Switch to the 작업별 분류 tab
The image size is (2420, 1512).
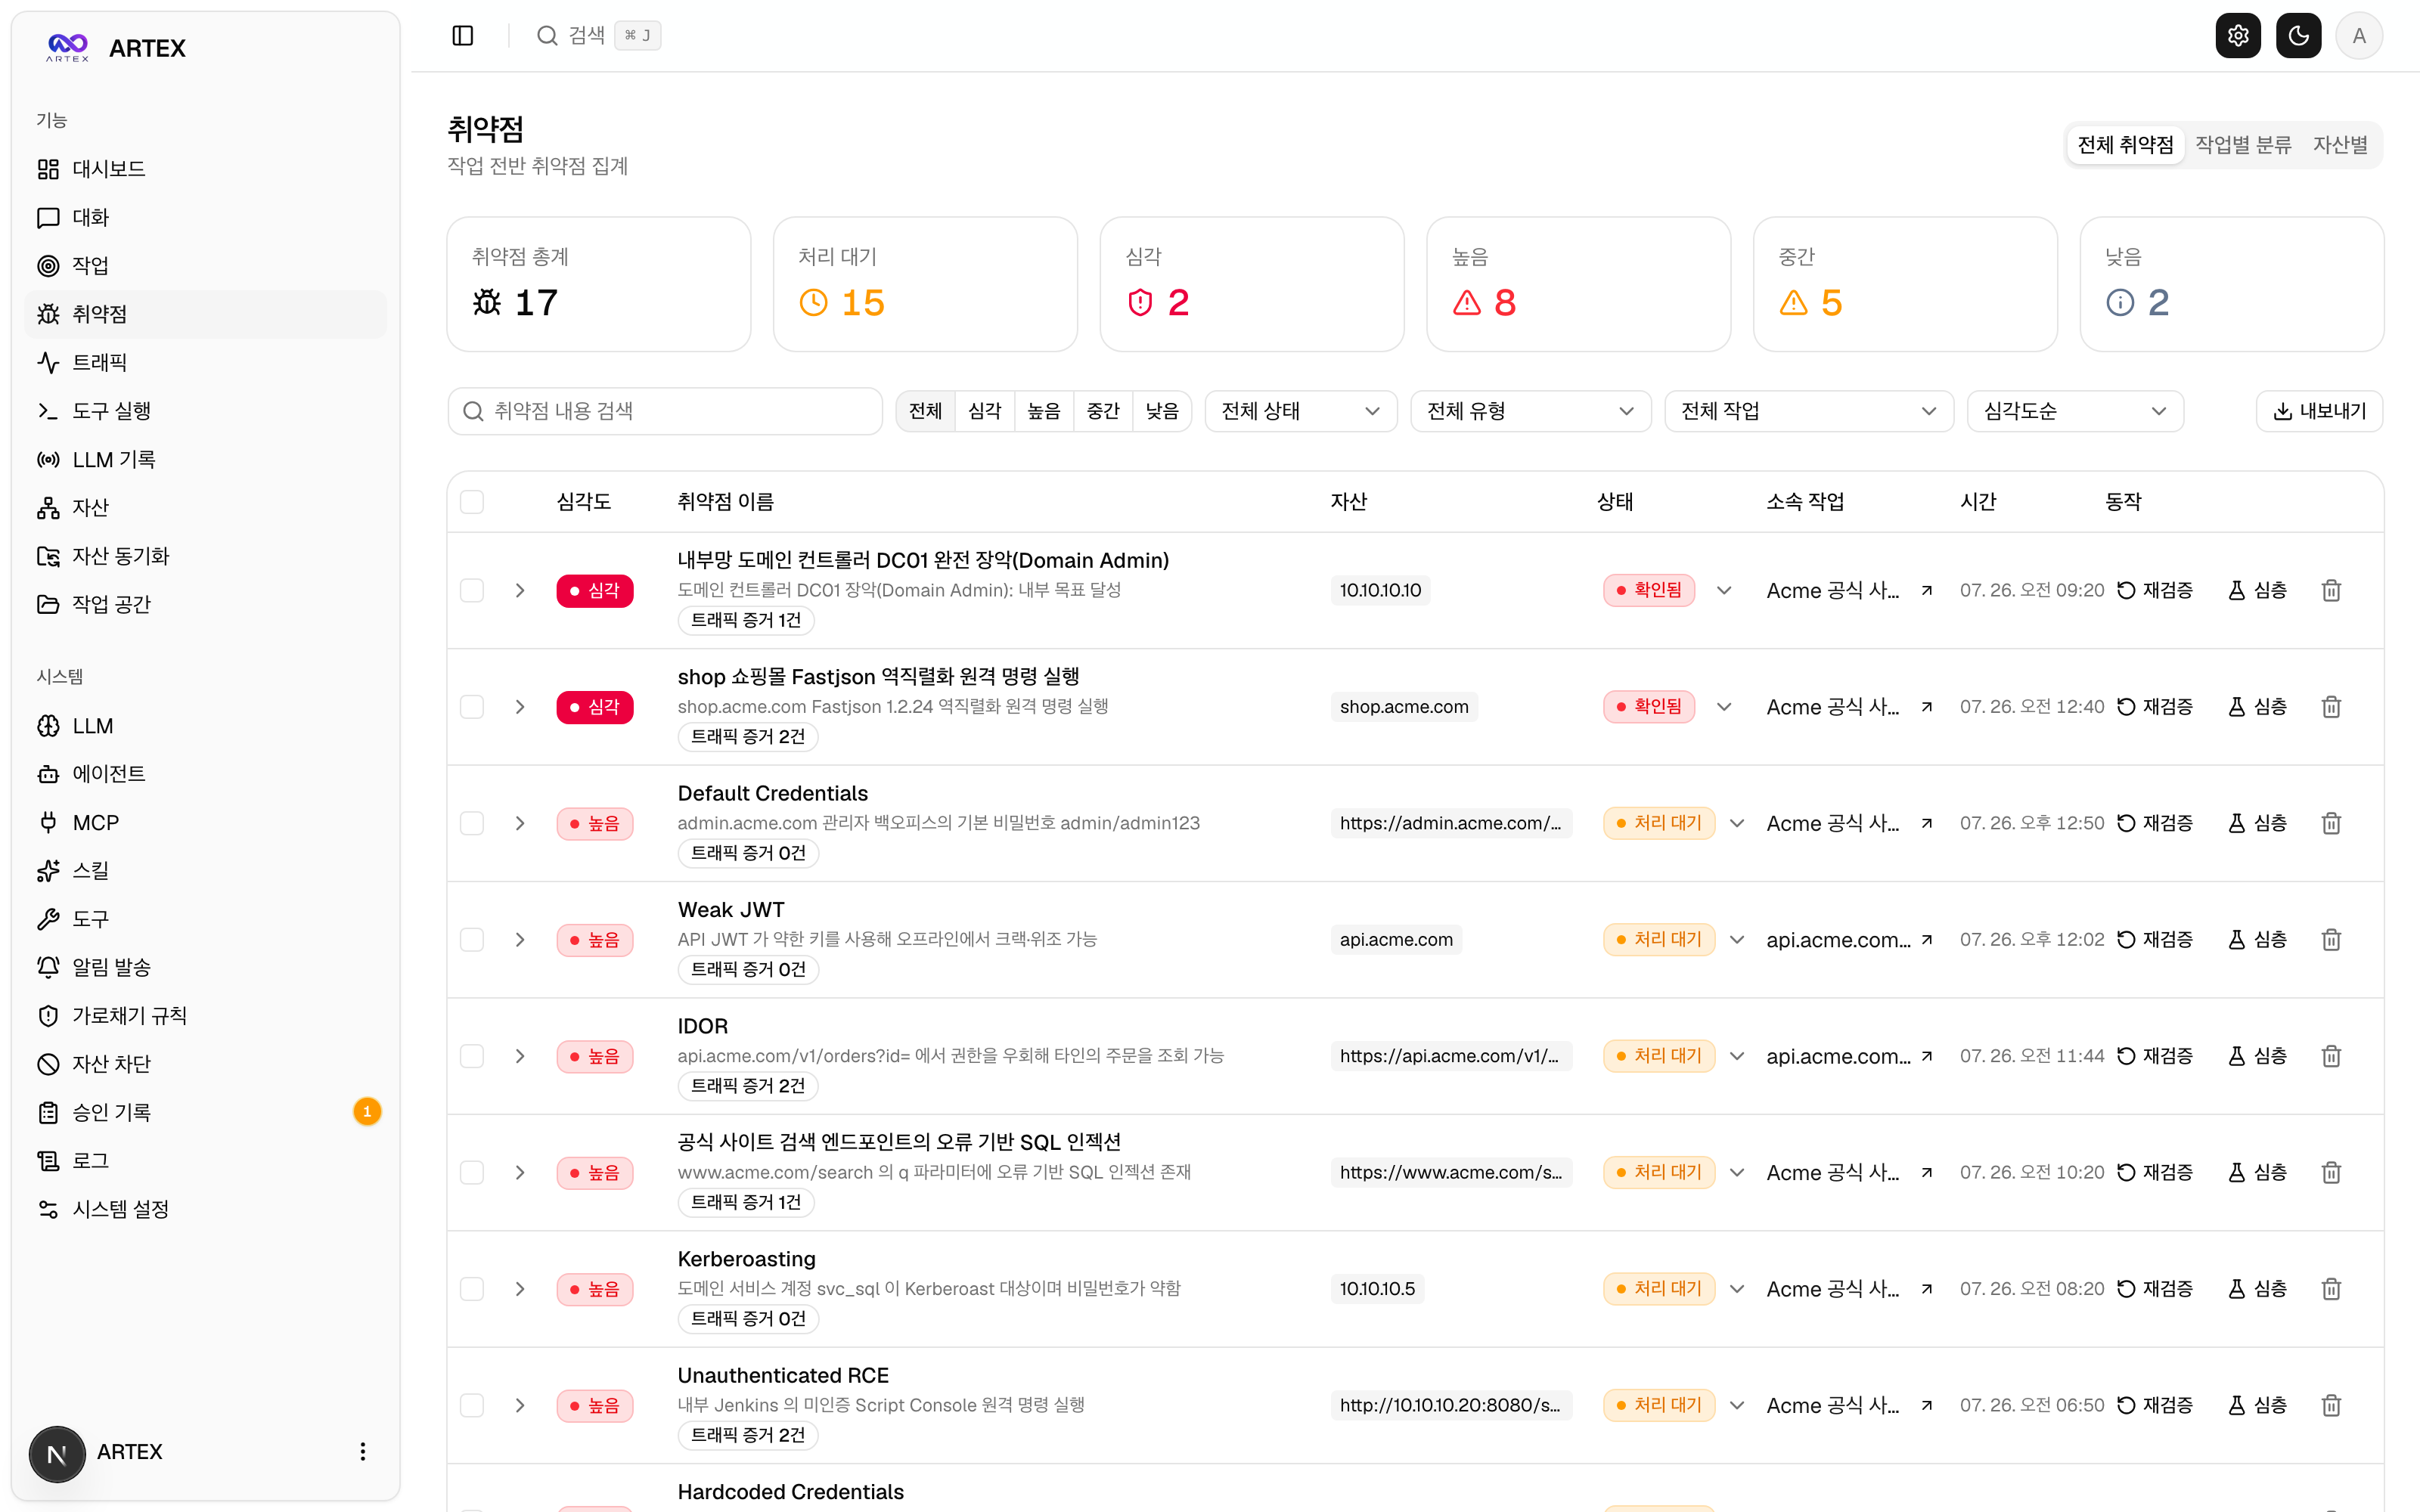[x=2243, y=145]
